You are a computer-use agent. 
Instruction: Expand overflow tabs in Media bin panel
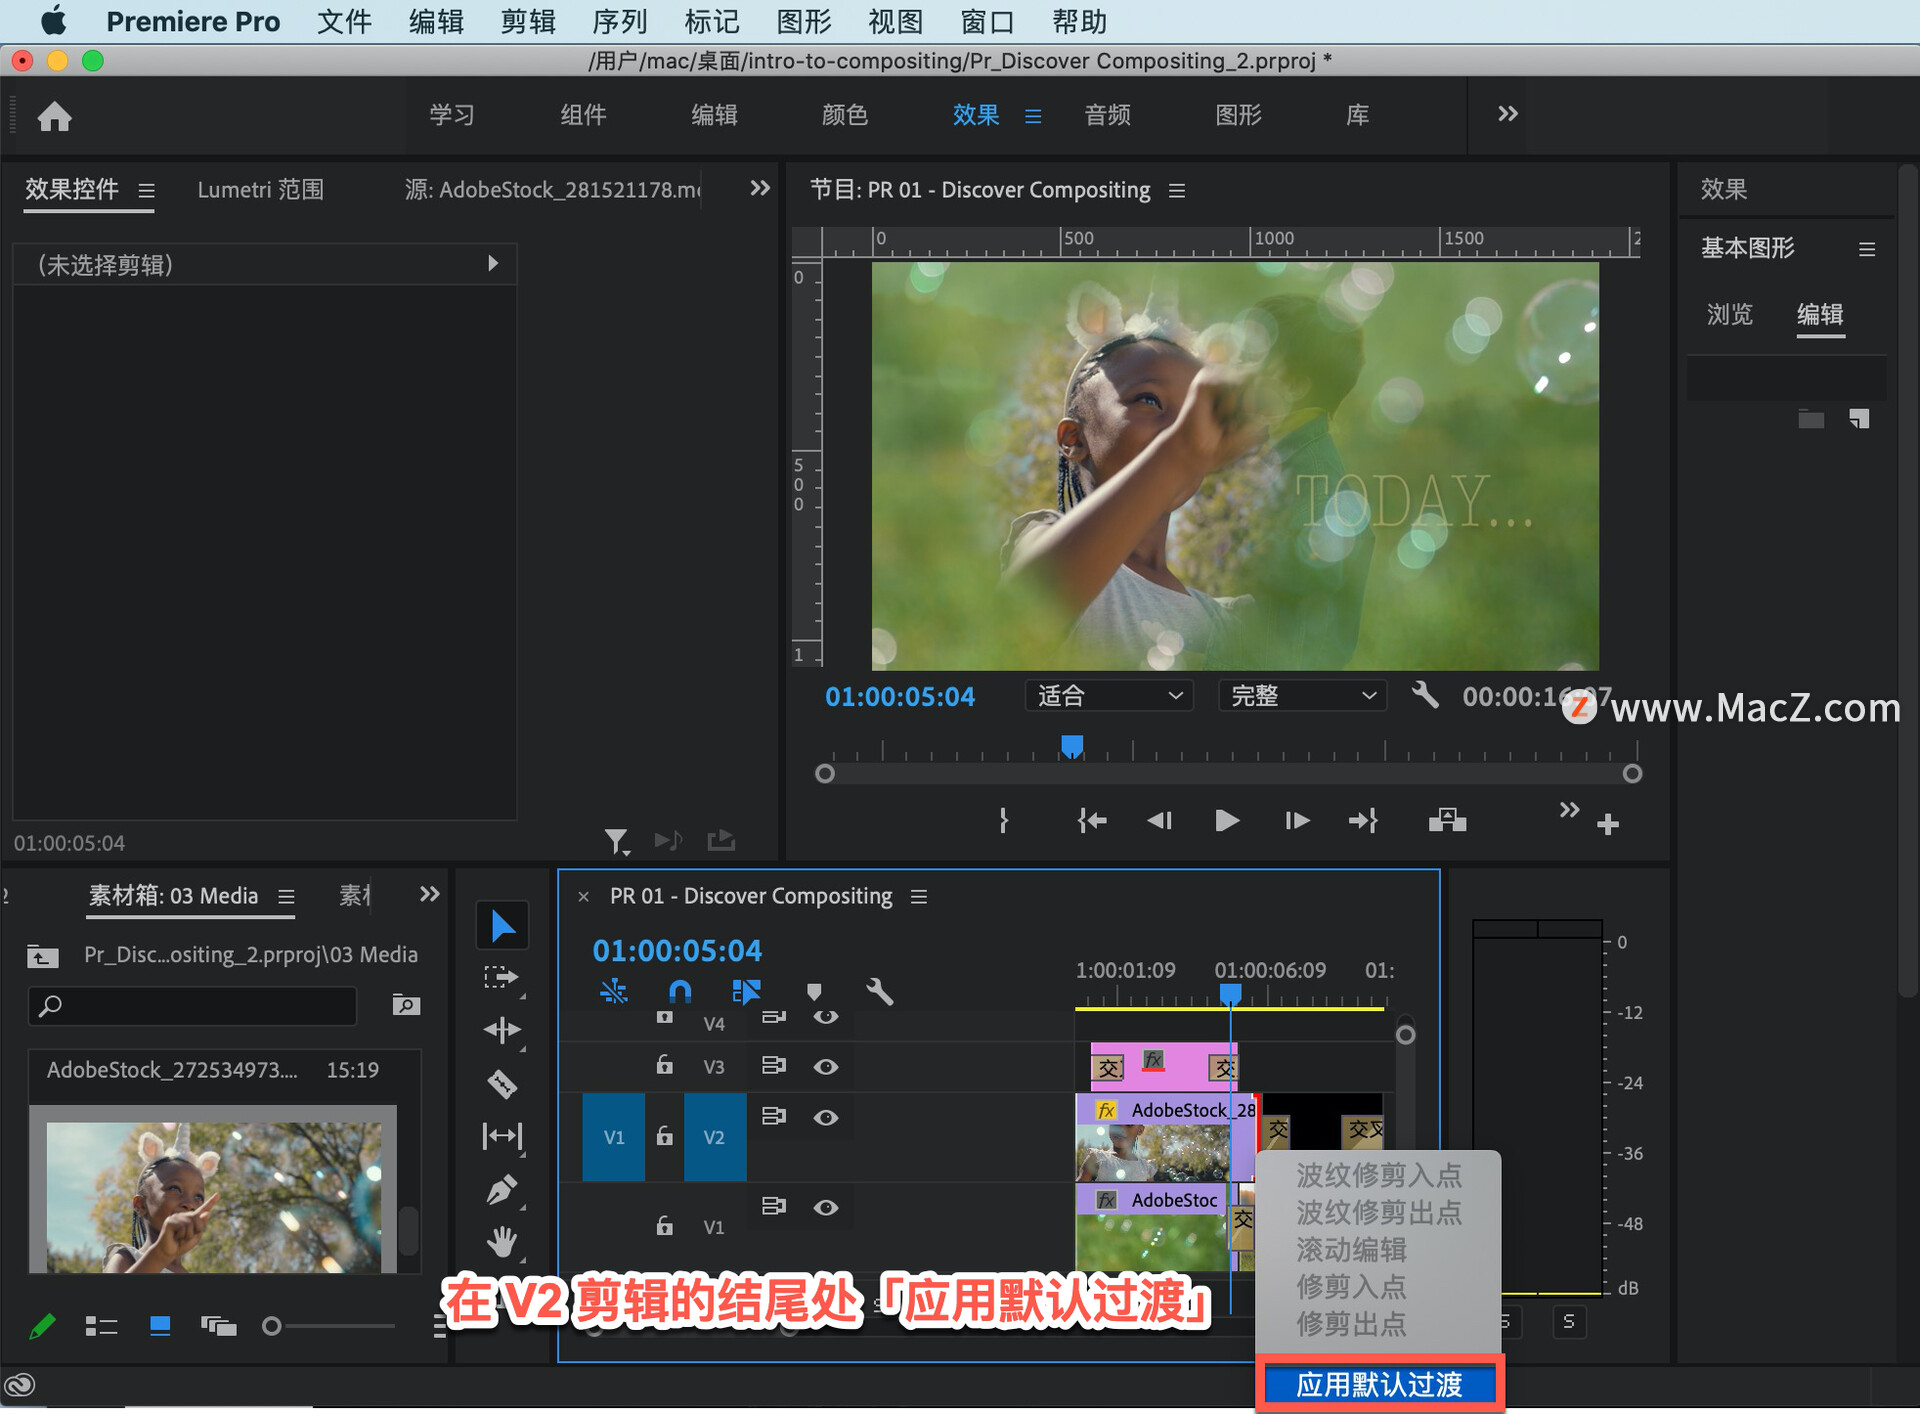point(430,894)
